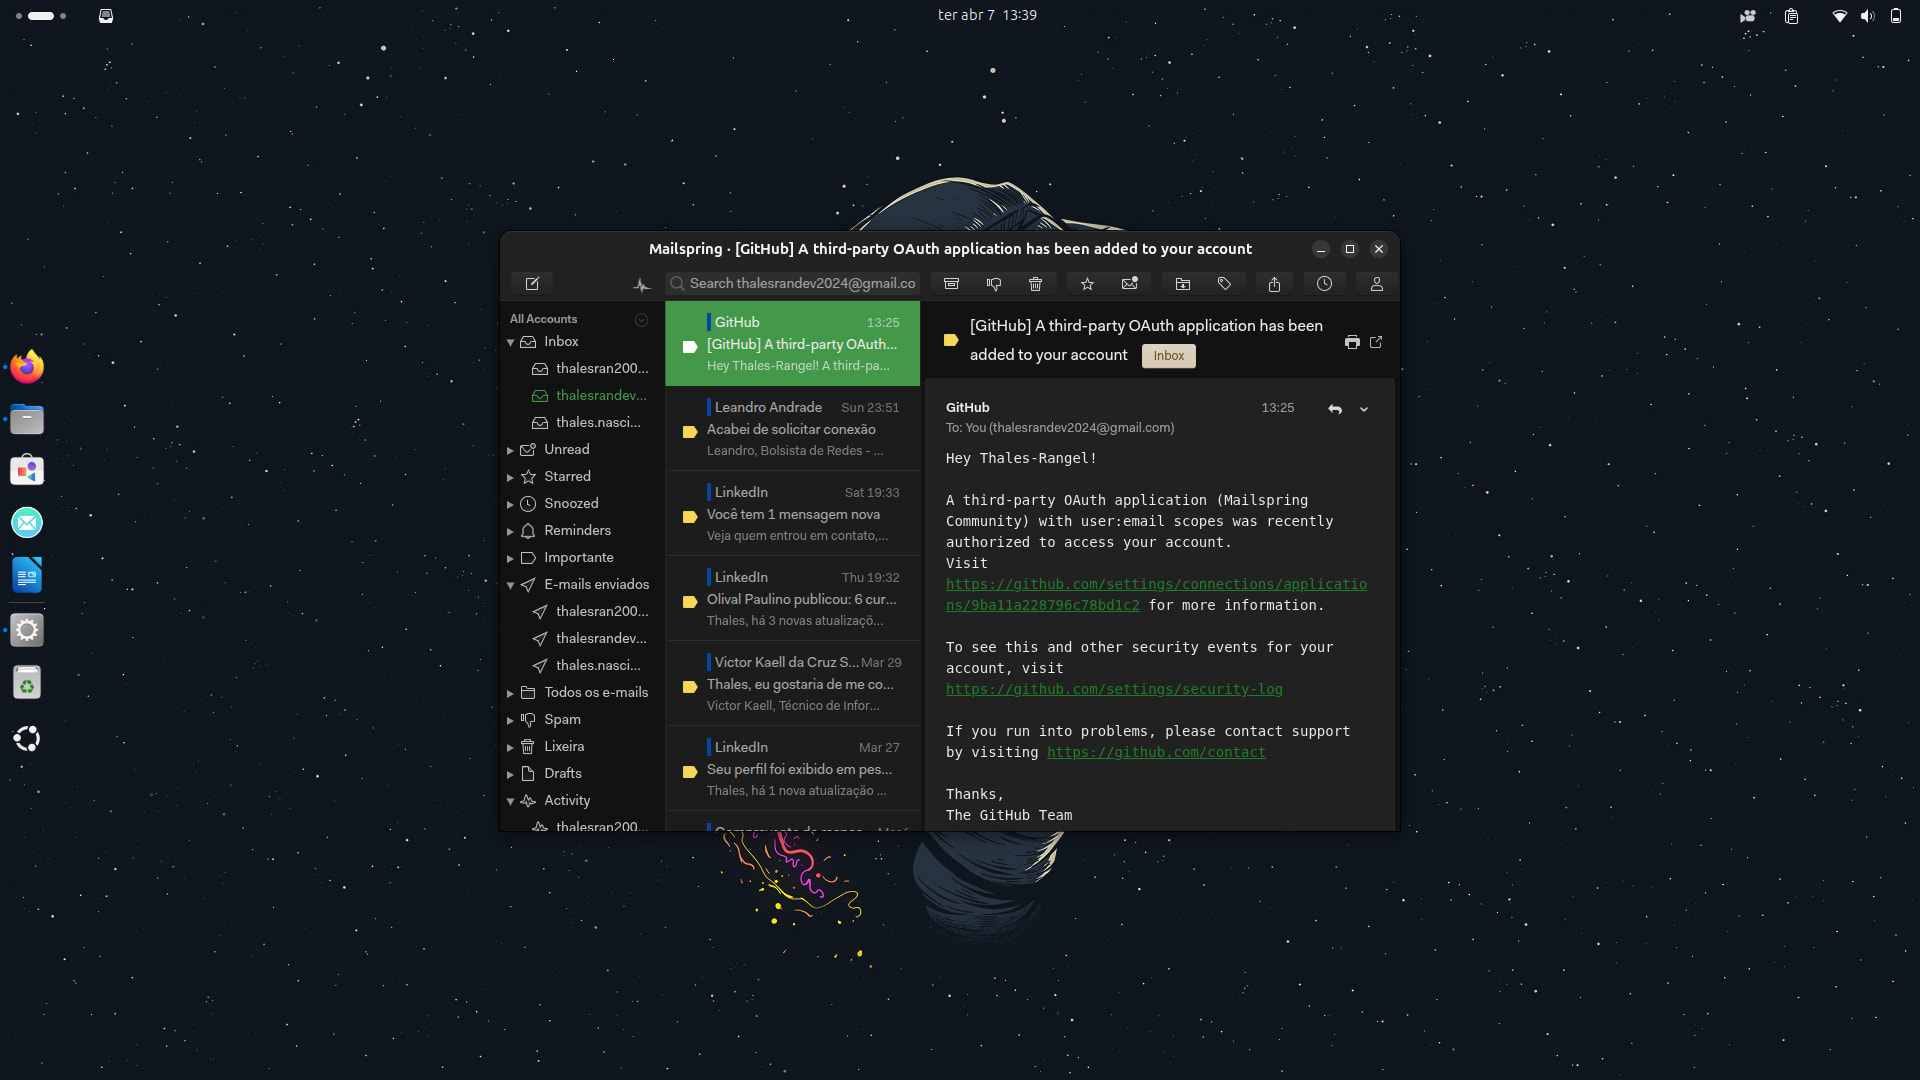
Task: Click the compose new message icon
Action: (532, 284)
